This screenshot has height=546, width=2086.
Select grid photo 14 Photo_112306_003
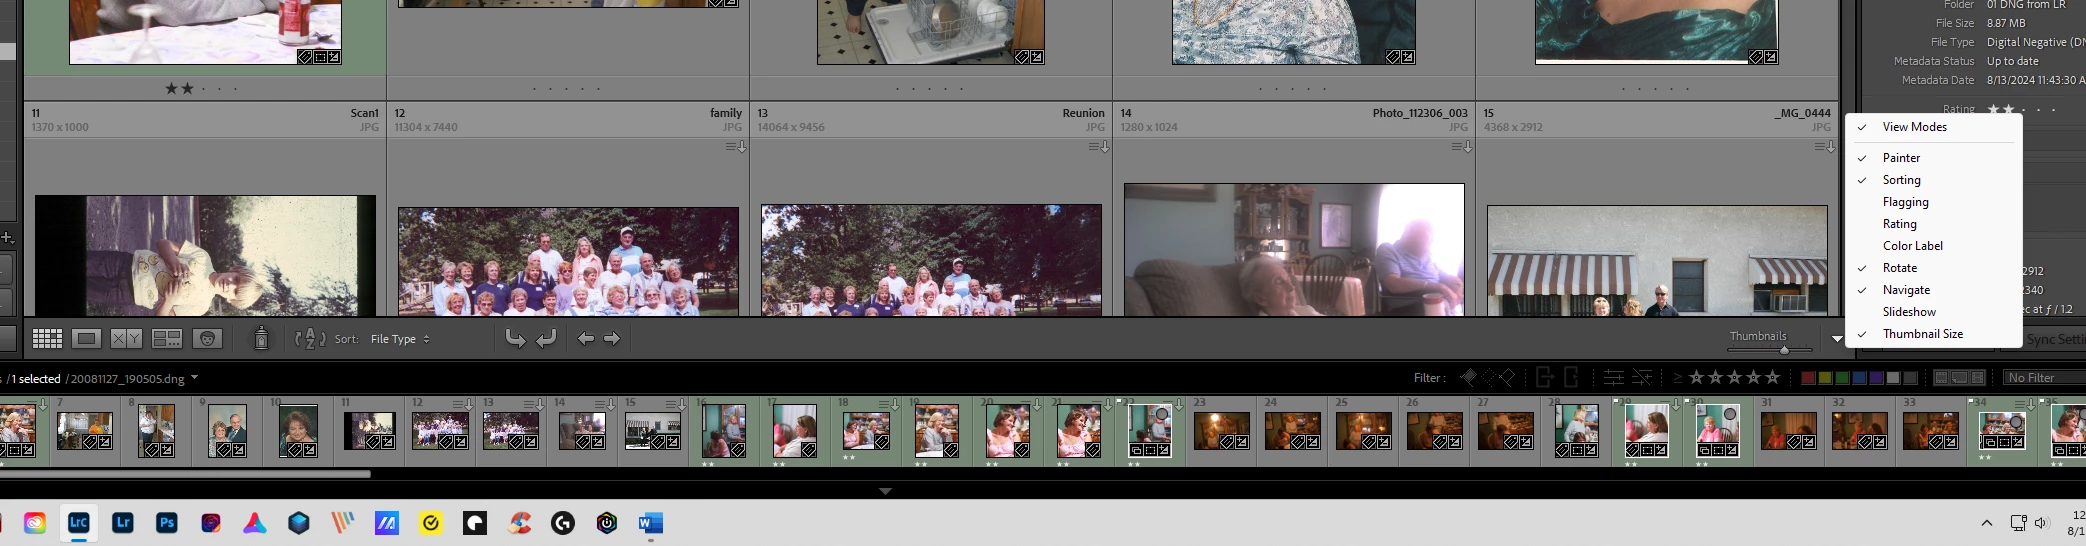click(x=1294, y=249)
